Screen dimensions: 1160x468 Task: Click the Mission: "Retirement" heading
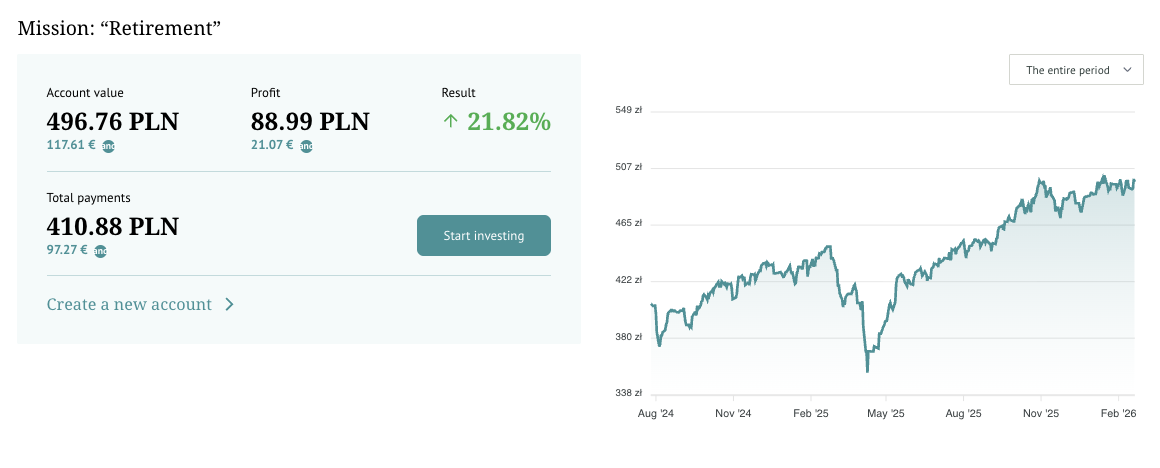[x=119, y=27]
